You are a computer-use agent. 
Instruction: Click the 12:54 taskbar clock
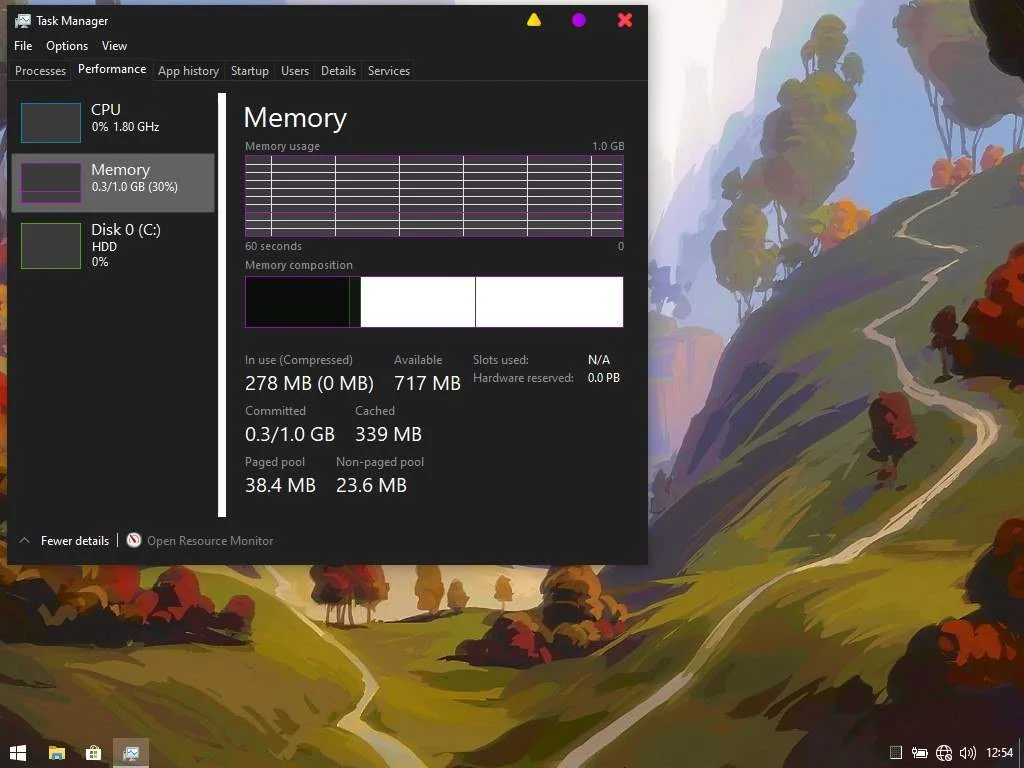pos(999,752)
